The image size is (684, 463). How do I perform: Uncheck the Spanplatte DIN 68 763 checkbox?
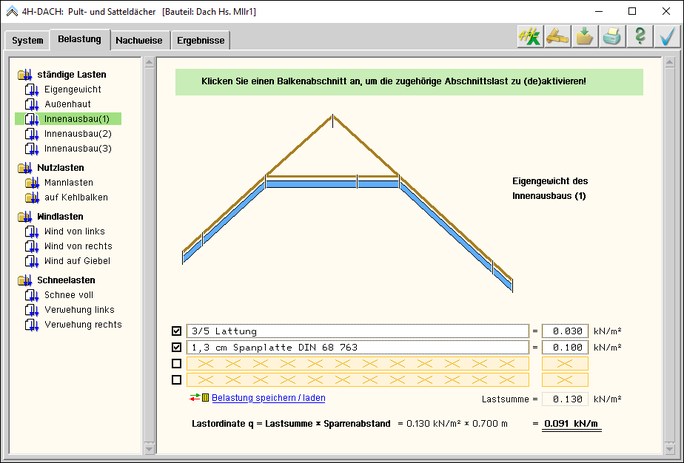pos(177,347)
